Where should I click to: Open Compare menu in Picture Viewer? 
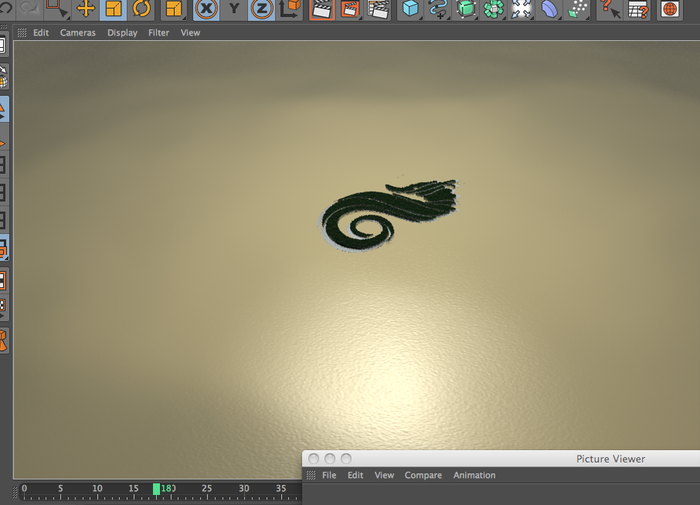423,475
